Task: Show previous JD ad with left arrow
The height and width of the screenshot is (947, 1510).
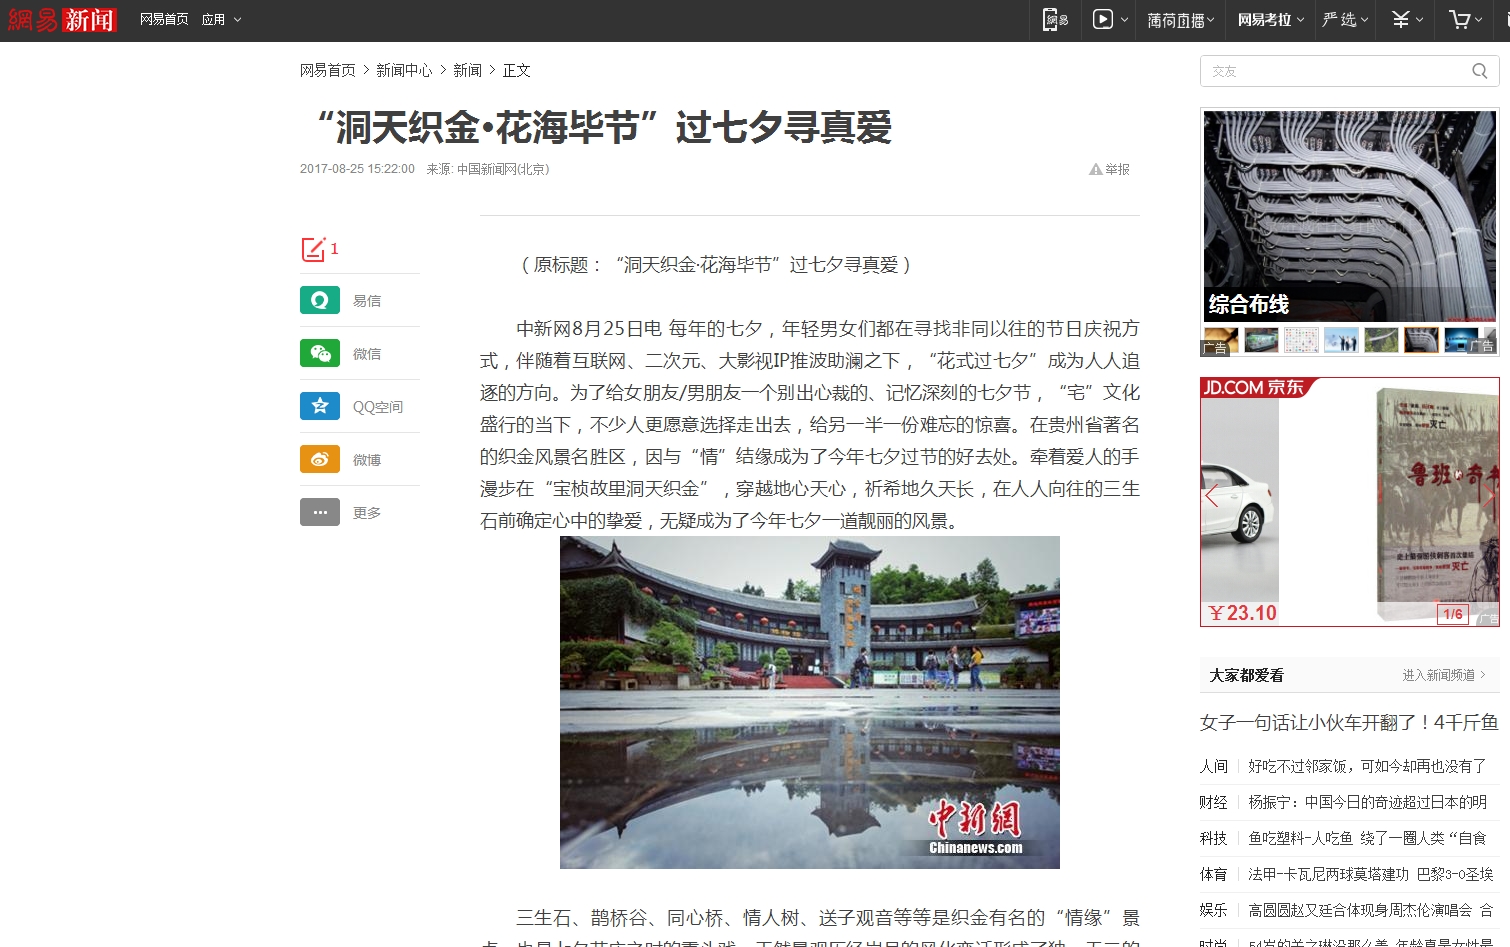Action: [x=1212, y=496]
